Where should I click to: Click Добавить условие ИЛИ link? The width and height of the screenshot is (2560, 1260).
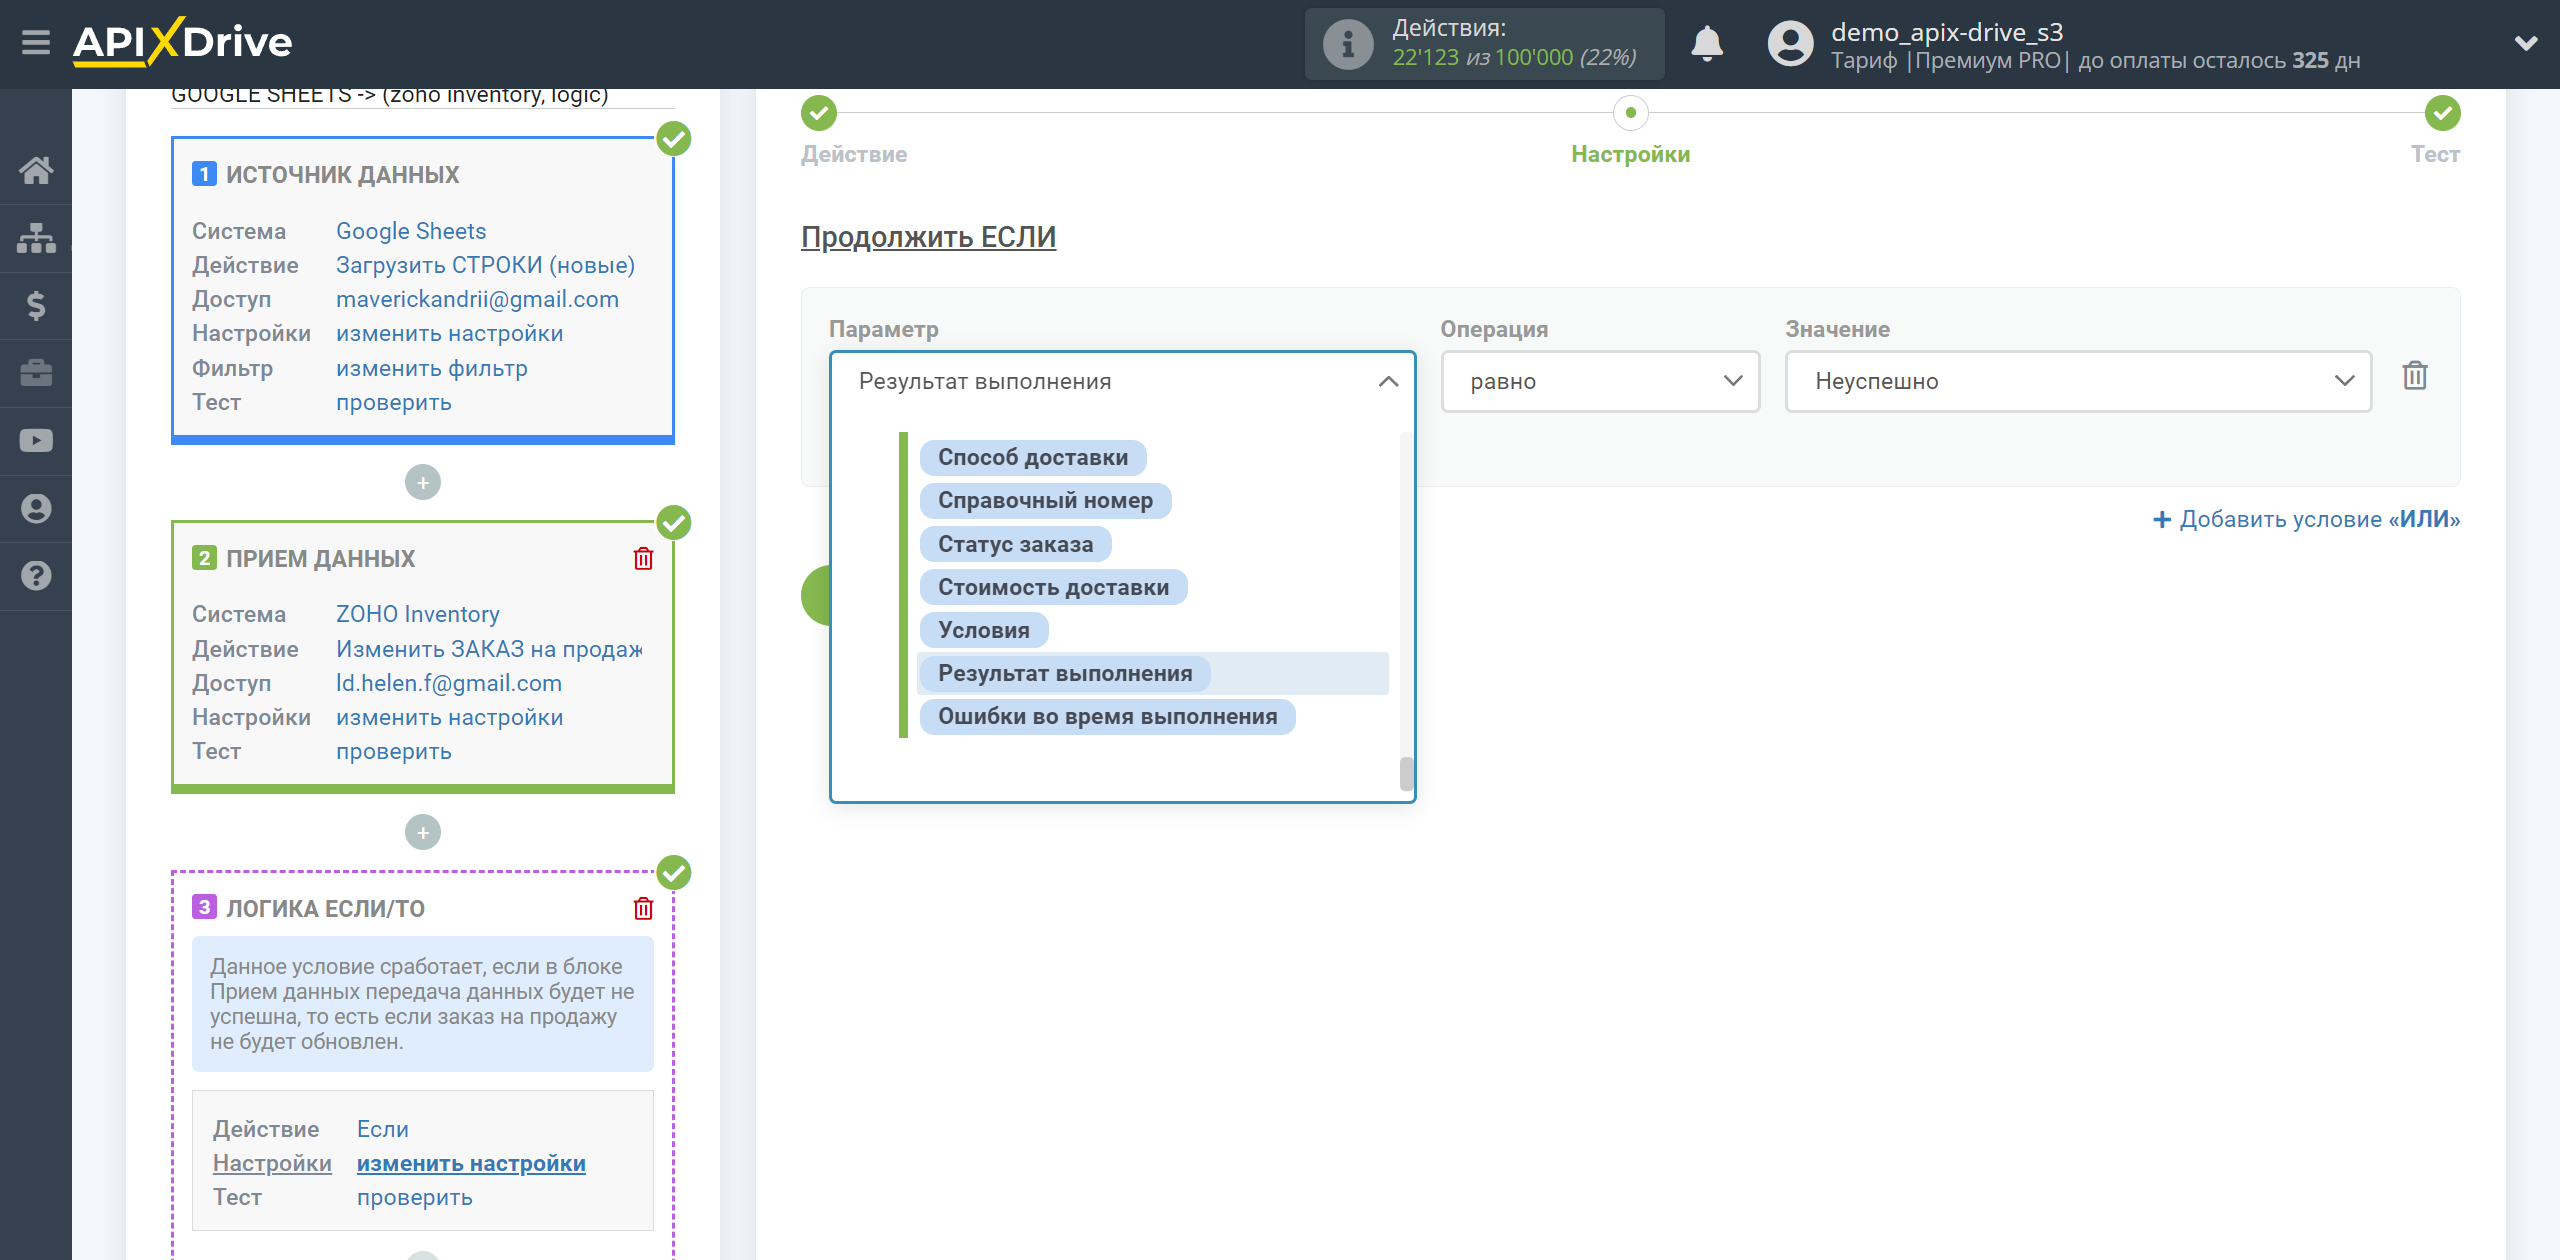2306,519
